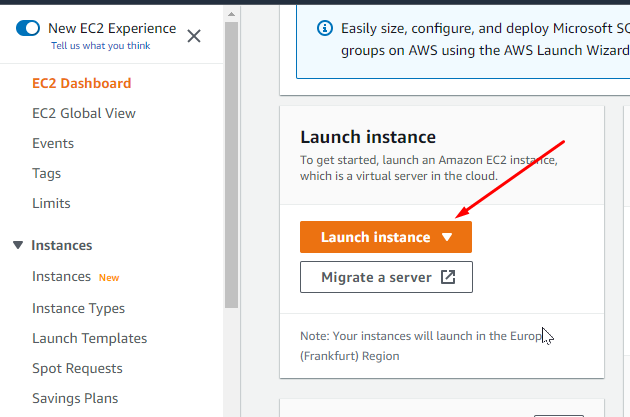Click the Migrate a server button
The width and height of the screenshot is (630, 417).
386,277
